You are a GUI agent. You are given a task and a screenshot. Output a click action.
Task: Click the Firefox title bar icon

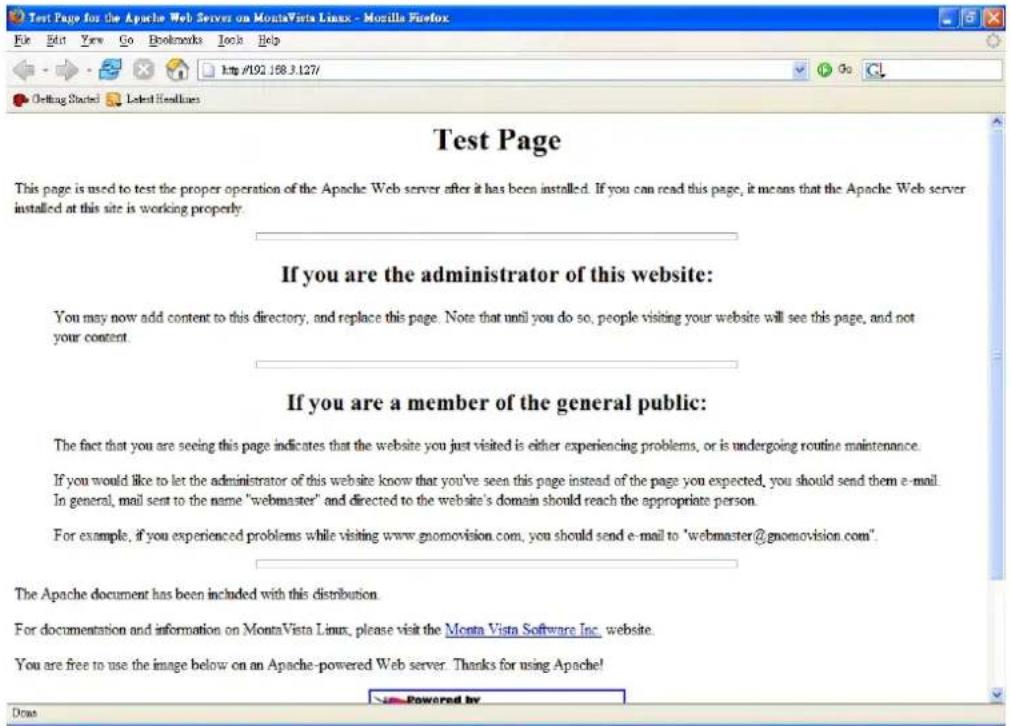click(17, 17)
